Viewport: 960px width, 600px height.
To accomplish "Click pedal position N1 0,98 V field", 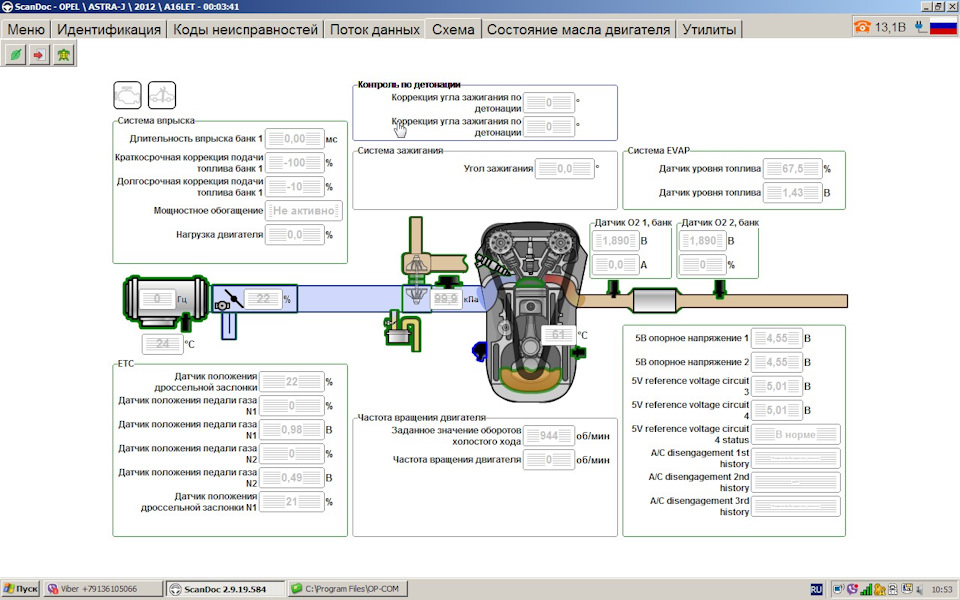I will point(291,430).
